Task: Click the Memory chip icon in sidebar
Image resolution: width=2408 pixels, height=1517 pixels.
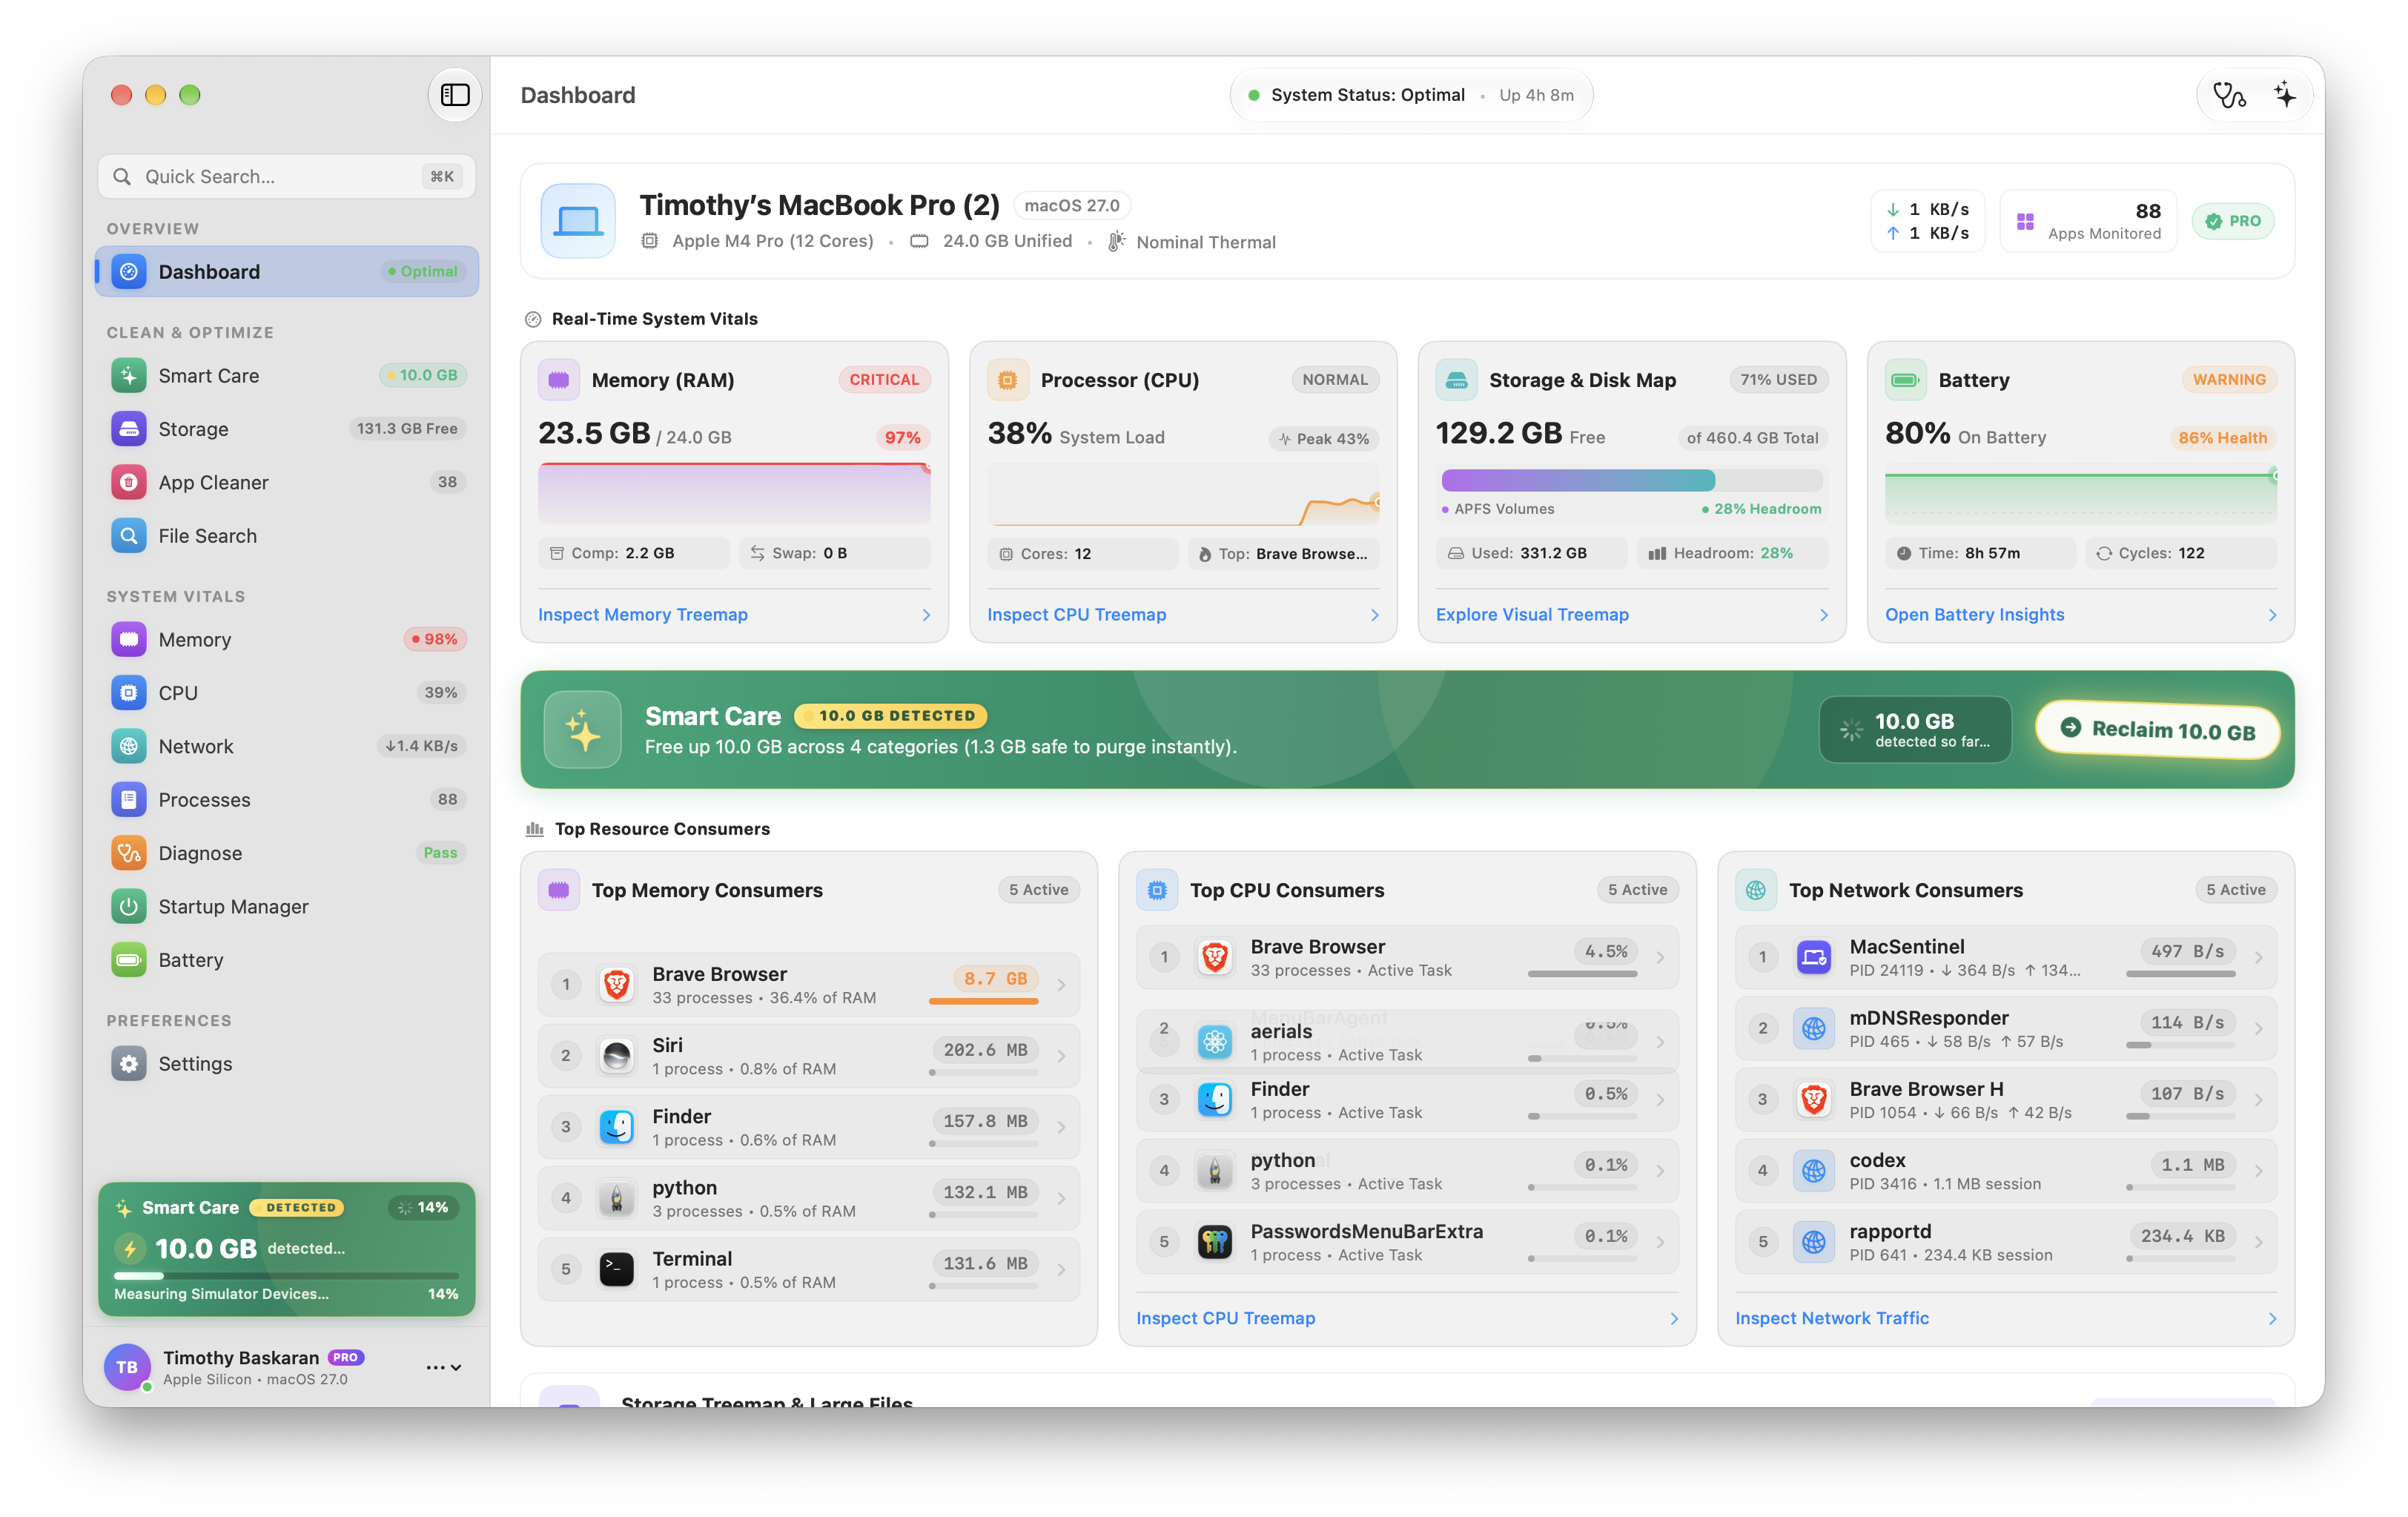Action: pos(128,640)
